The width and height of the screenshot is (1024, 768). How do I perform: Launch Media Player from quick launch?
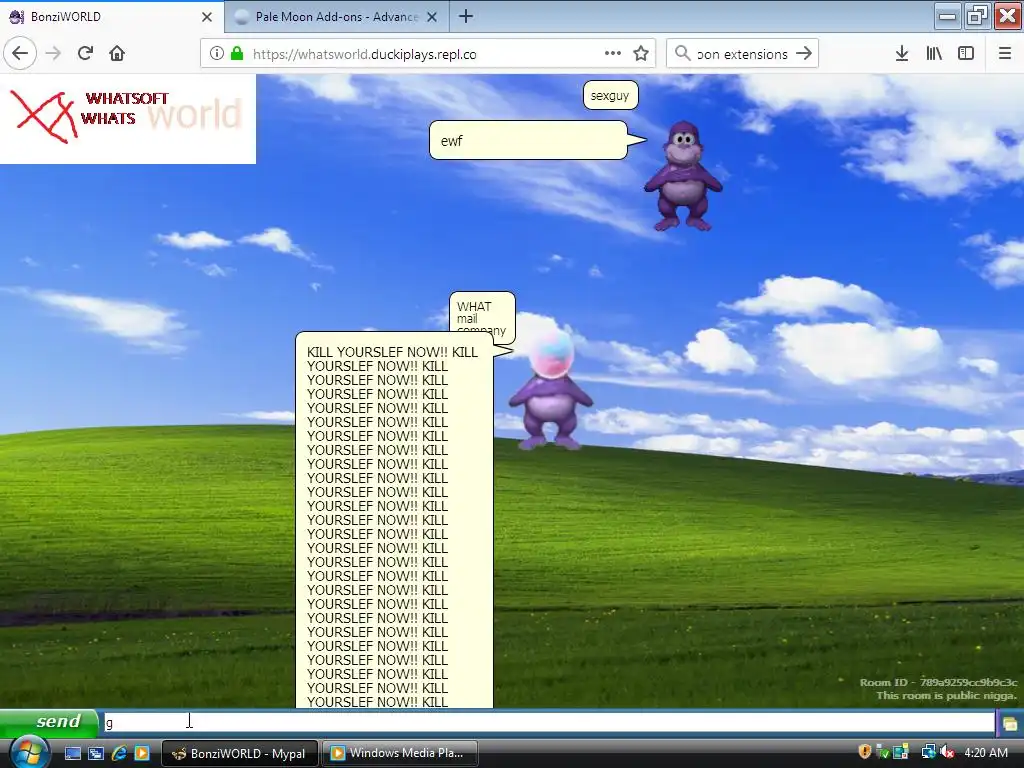coord(141,753)
